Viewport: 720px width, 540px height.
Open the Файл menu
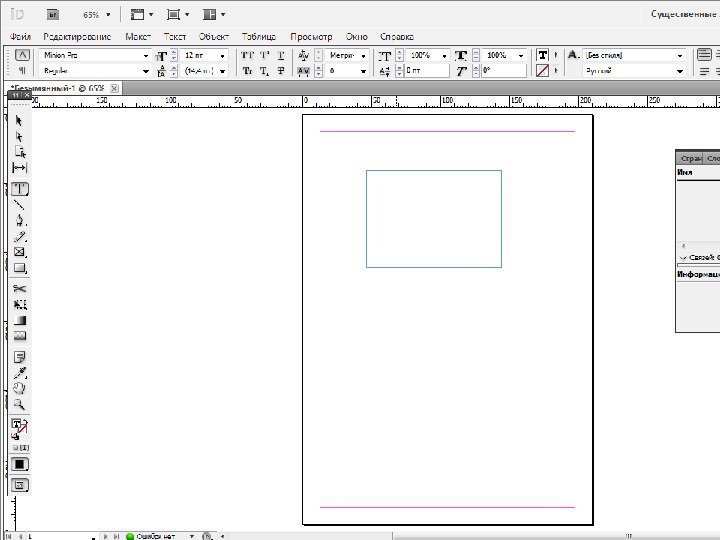[21, 36]
